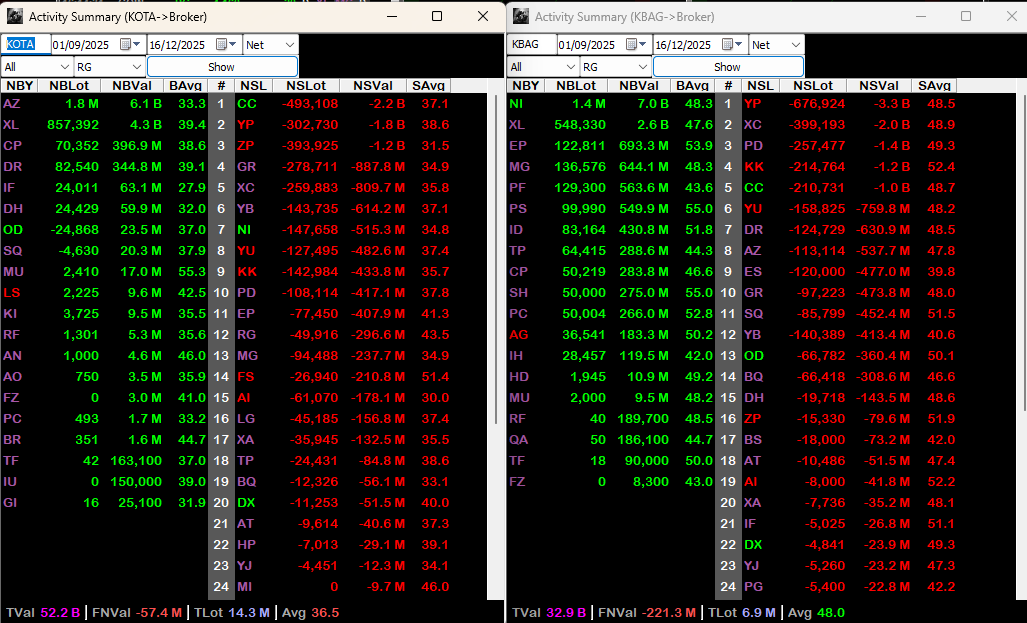Select seller broker CC in KOTA window
The width and height of the screenshot is (1027, 623).
(x=247, y=104)
